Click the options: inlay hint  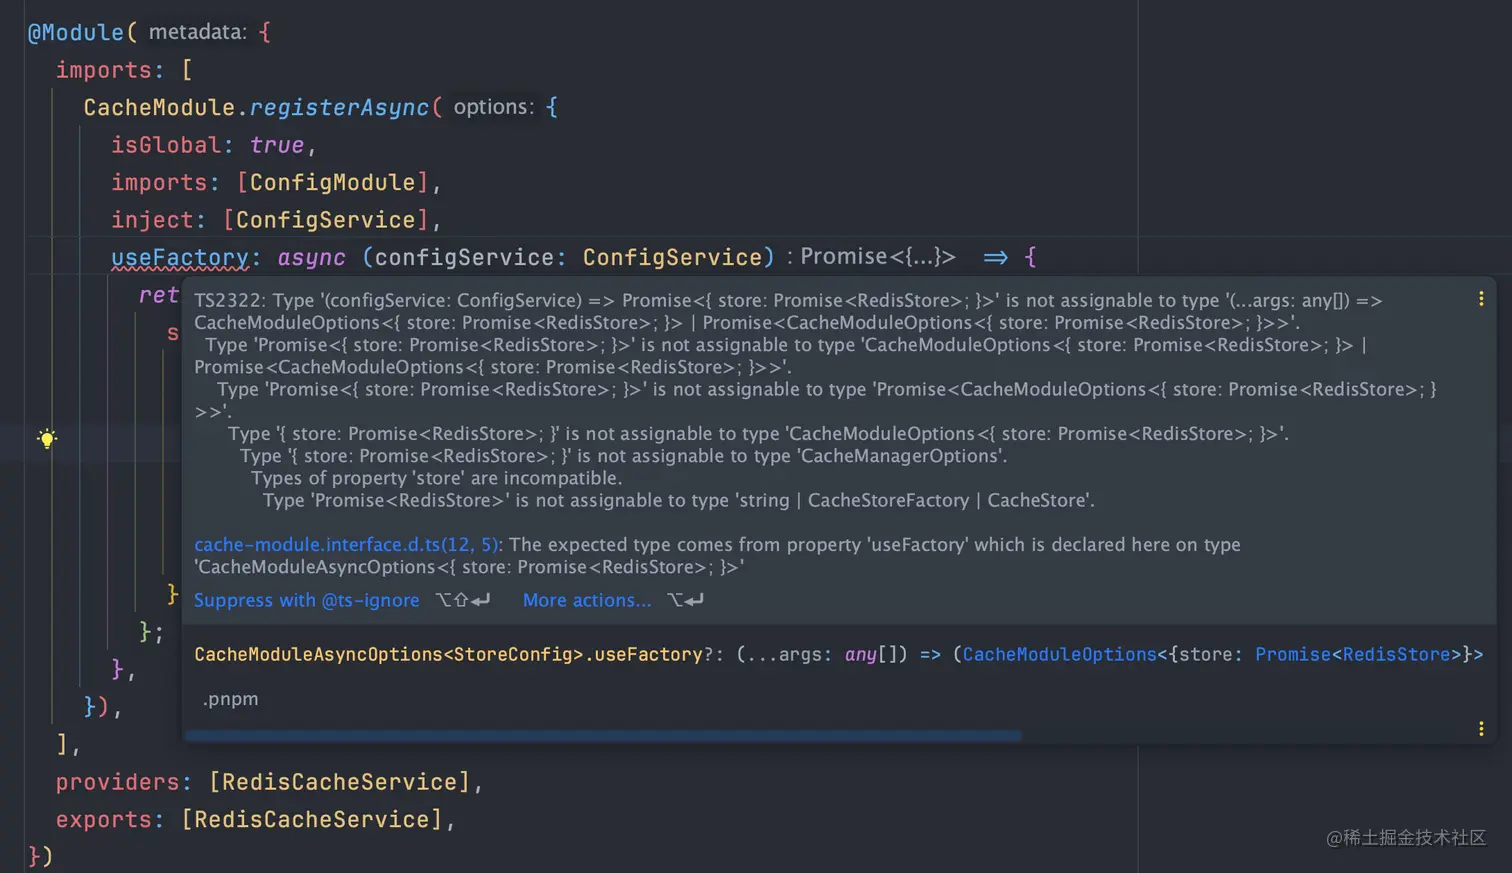point(494,107)
